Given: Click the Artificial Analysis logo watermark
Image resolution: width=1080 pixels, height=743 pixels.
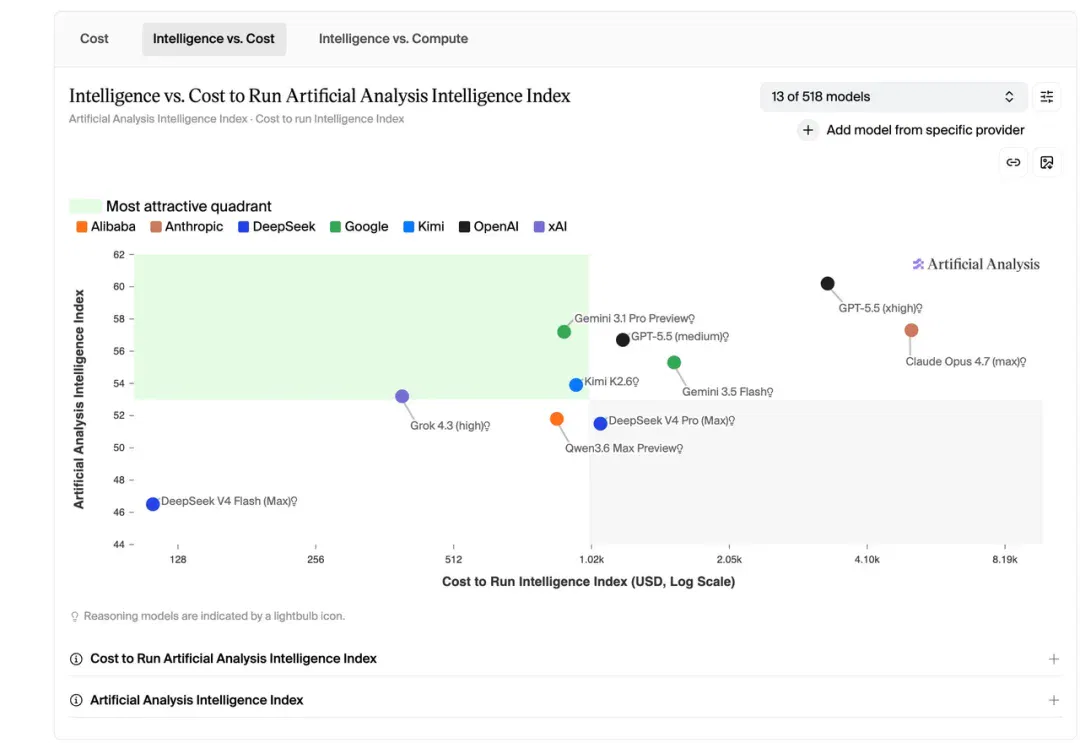Looking at the screenshot, I should (976, 264).
